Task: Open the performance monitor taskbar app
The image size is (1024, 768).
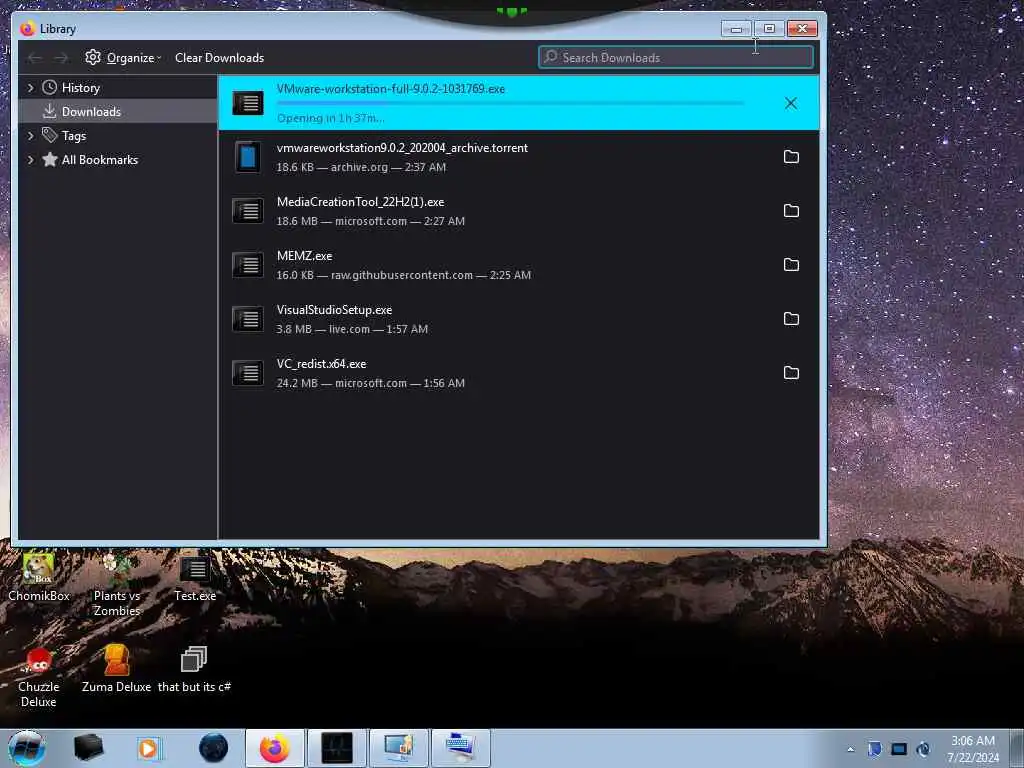Action: [337, 748]
